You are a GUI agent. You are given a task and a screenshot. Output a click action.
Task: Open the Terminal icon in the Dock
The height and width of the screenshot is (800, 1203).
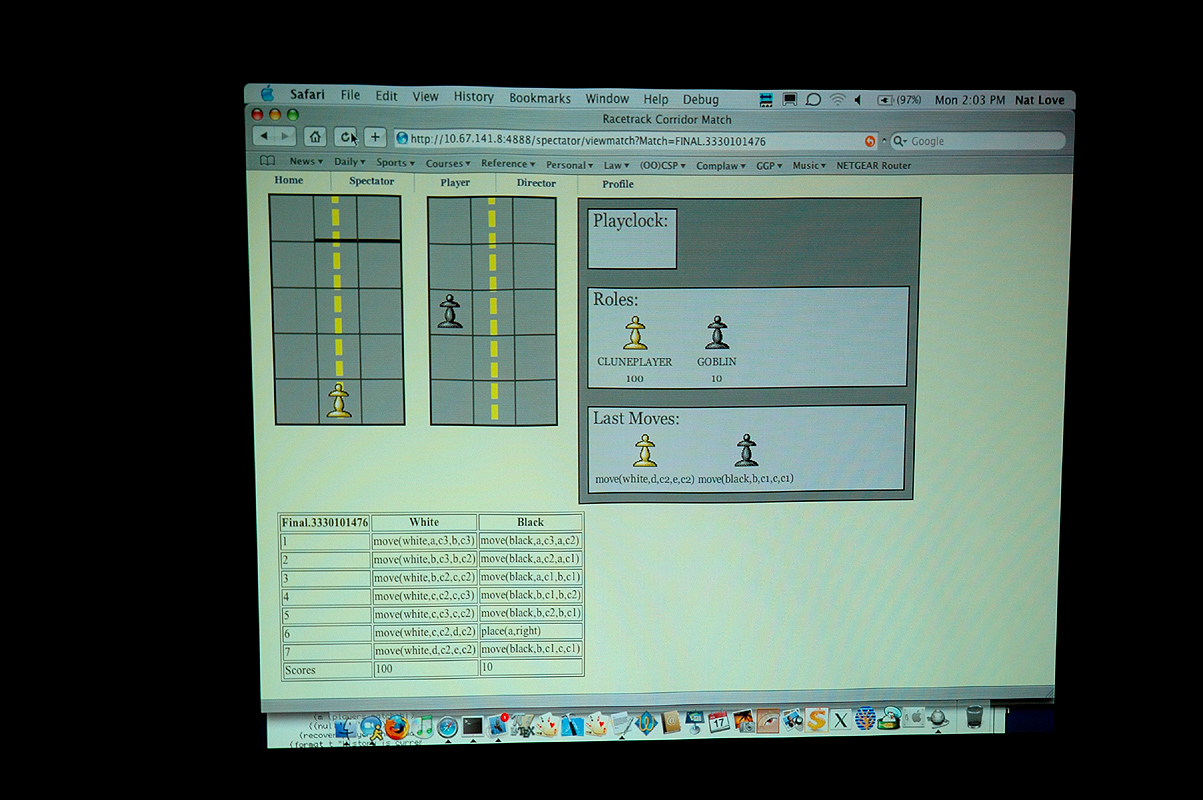472,725
